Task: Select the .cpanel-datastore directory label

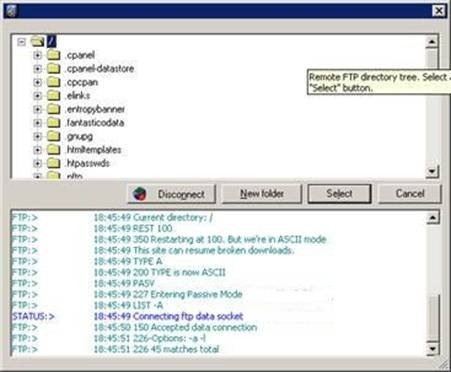Action: [x=100, y=69]
